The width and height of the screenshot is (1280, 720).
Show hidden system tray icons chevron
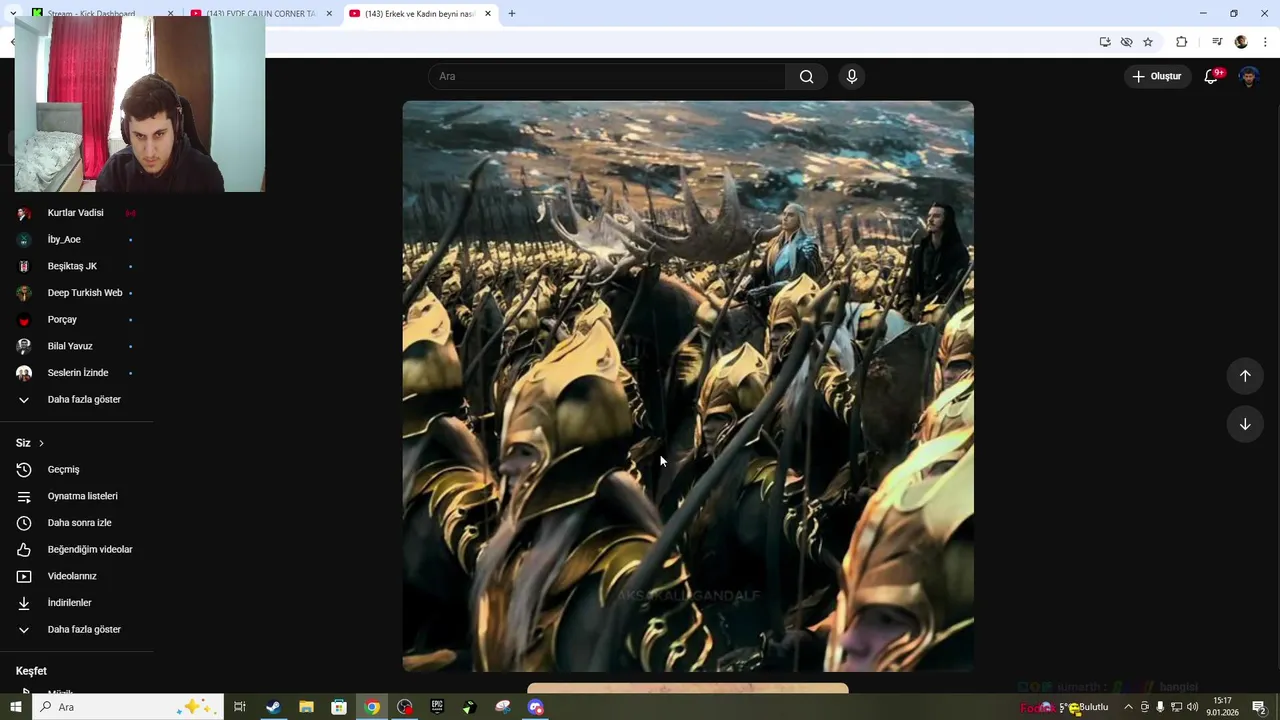pos(1128,707)
